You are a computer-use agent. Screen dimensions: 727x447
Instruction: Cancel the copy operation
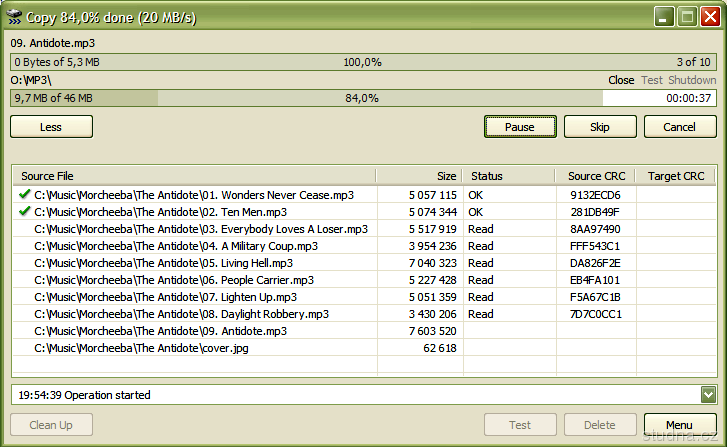pos(680,127)
